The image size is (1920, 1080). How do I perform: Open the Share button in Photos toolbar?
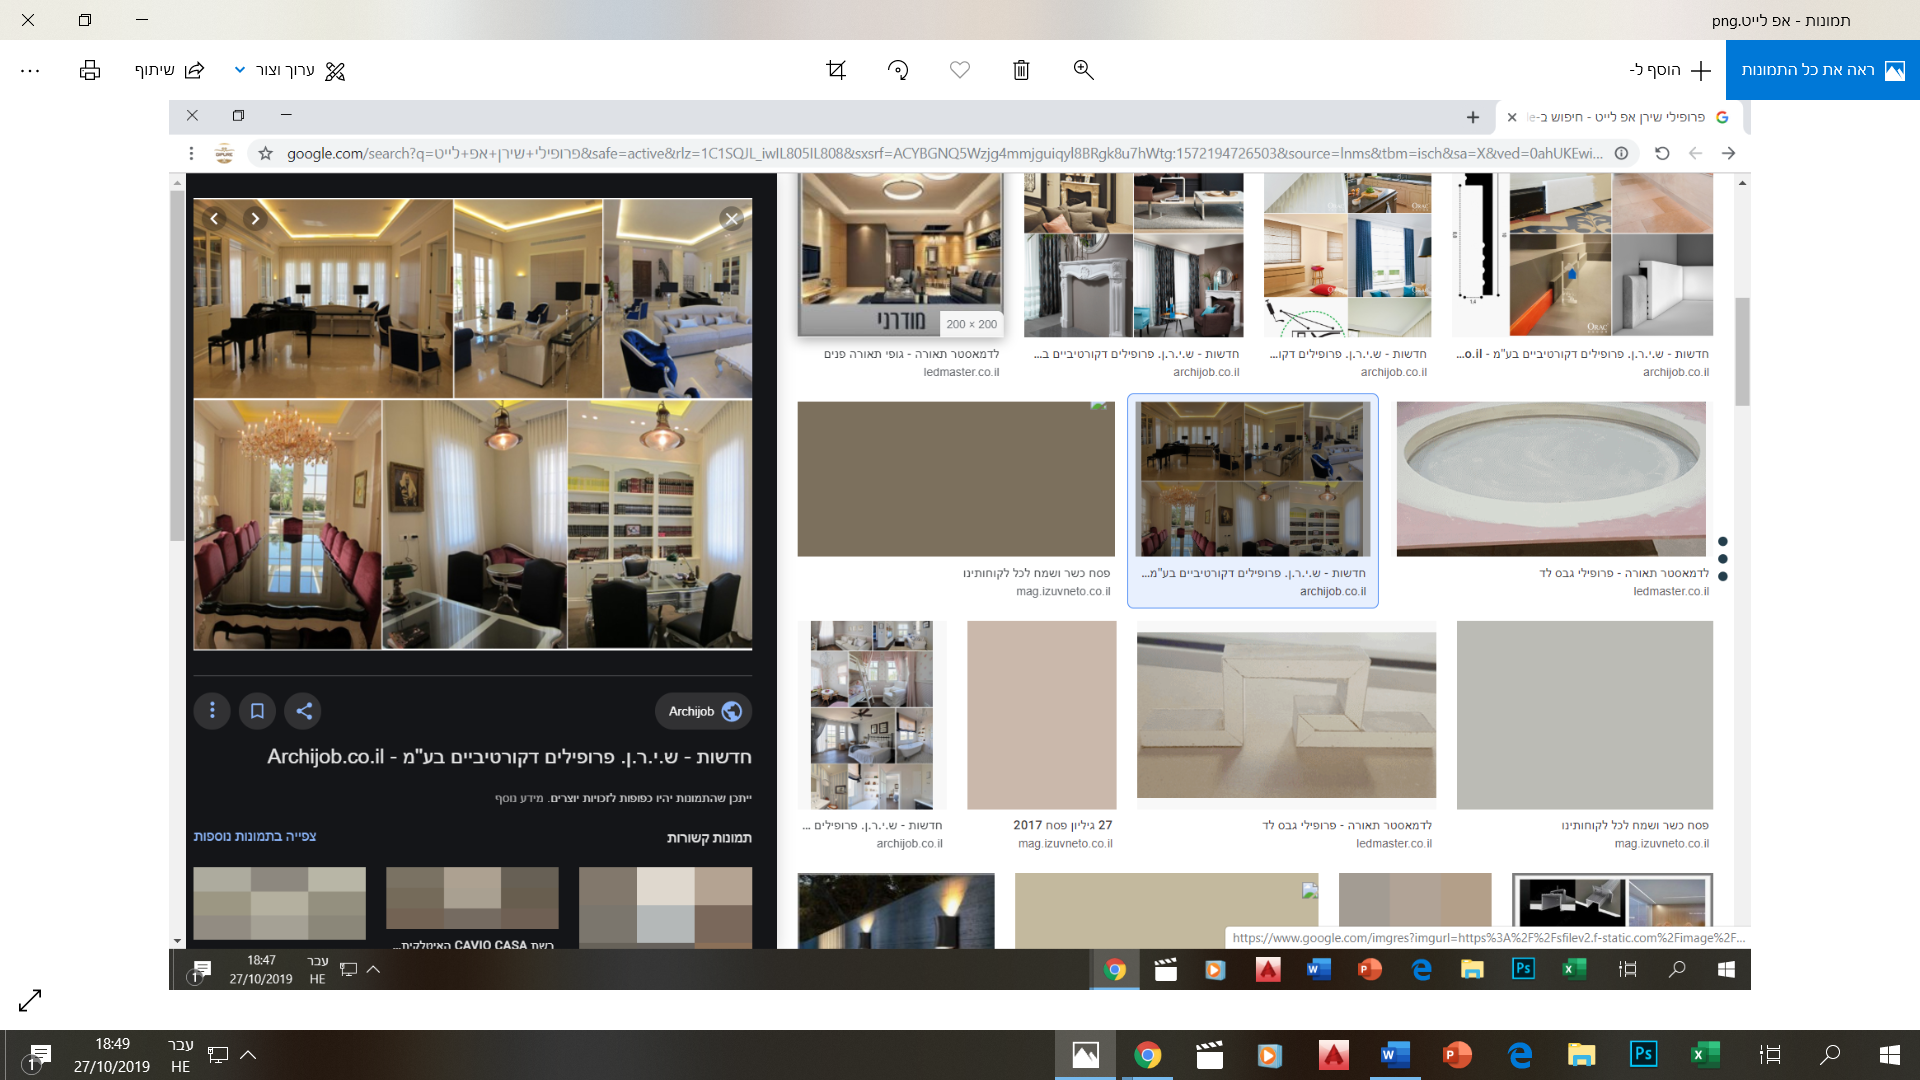169,70
